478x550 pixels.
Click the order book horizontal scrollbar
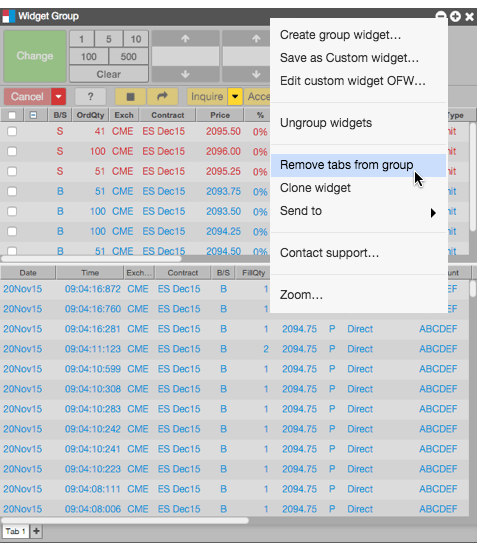tap(91, 259)
